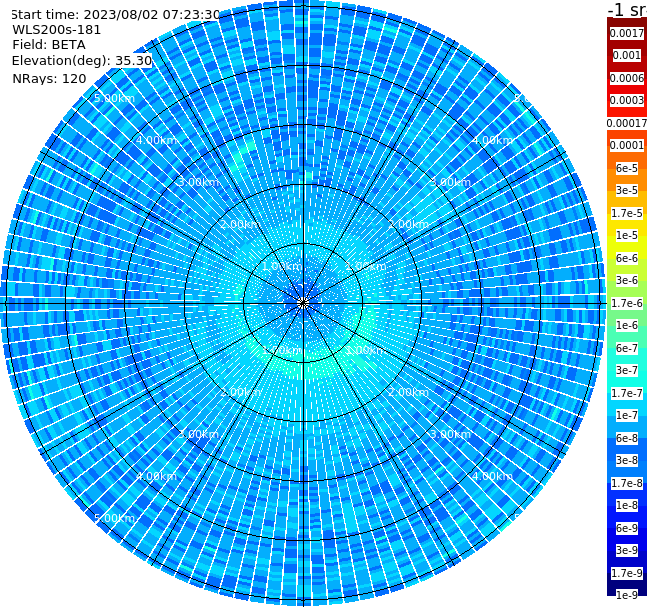Select the 1e-8 colorbar tick label
Screen dimensions: 647x607
(x=627, y=505)
